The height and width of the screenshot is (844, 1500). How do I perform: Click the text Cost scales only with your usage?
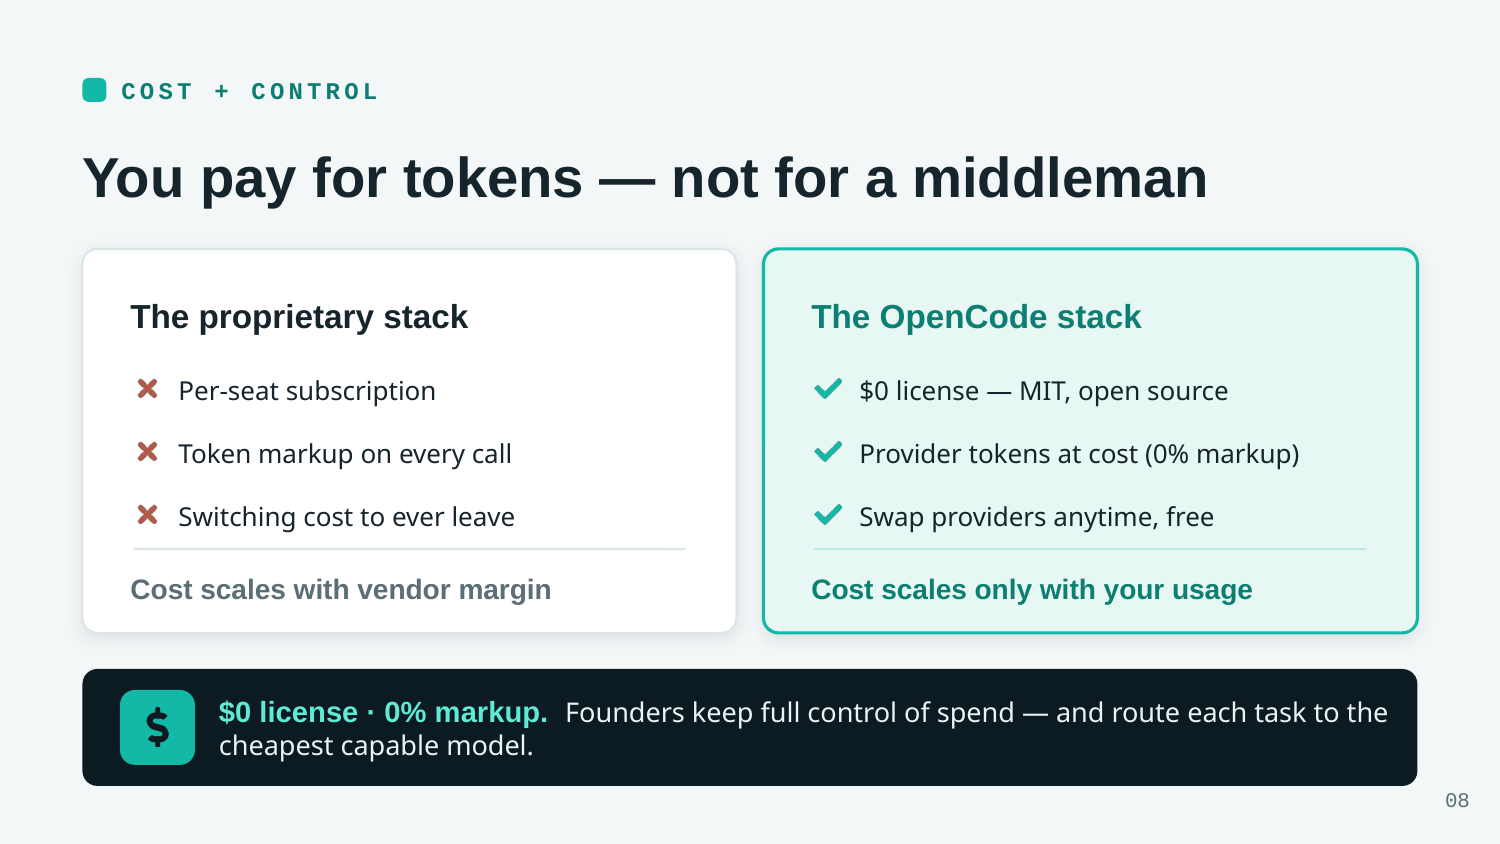point(1032,590)
